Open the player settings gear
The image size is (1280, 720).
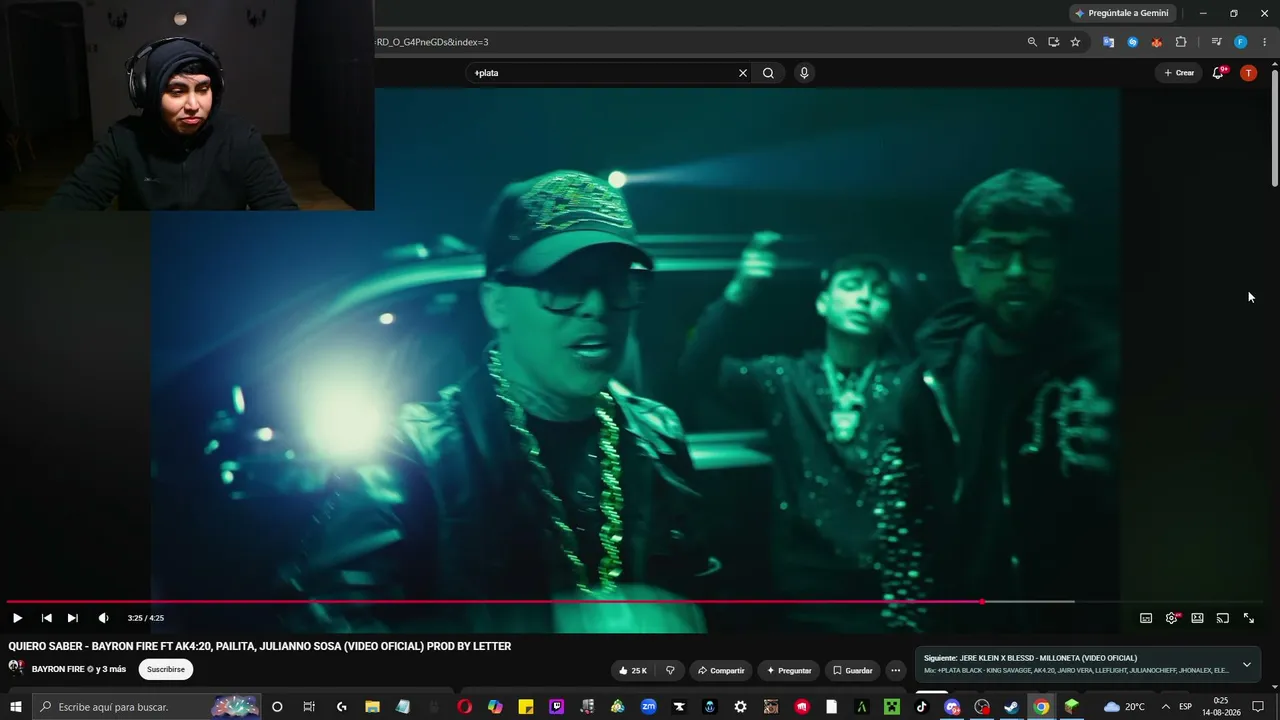(x=1172, y=618)
